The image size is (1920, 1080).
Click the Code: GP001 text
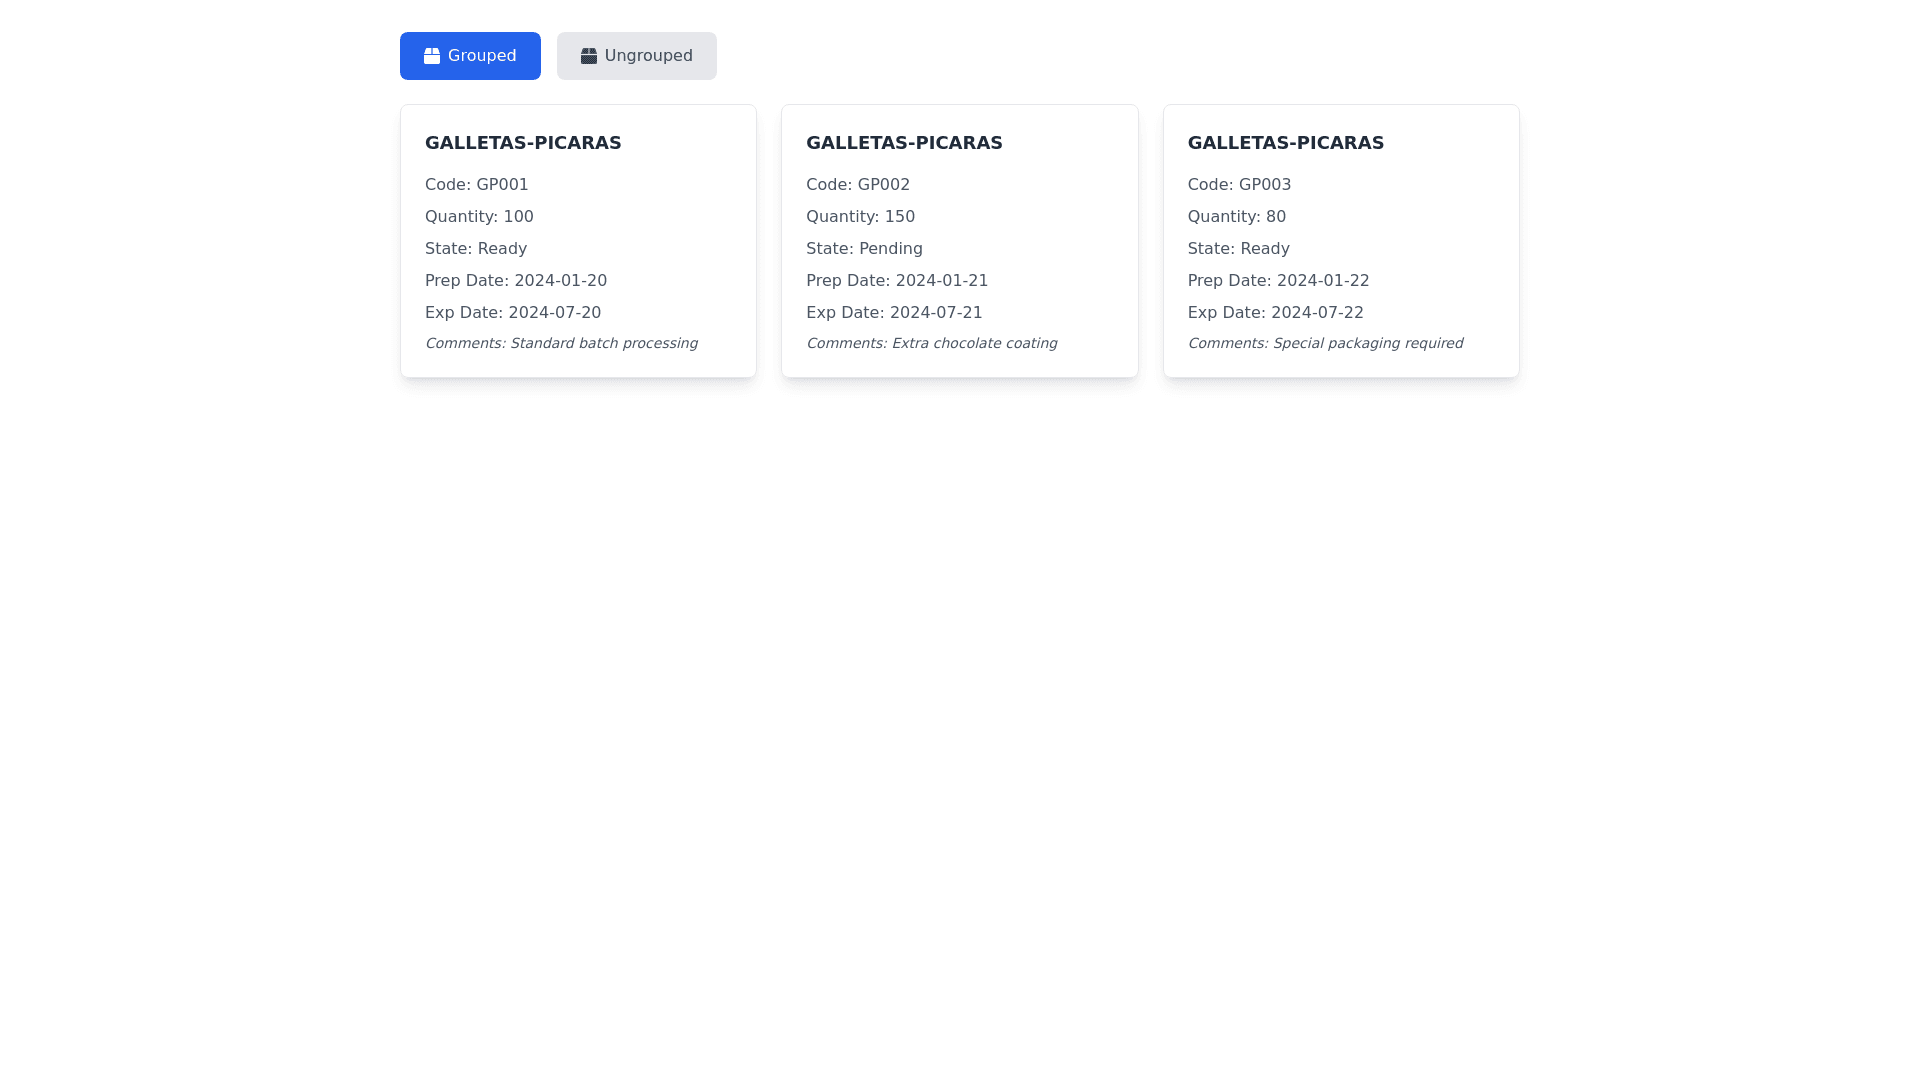(x=476, y=185)
